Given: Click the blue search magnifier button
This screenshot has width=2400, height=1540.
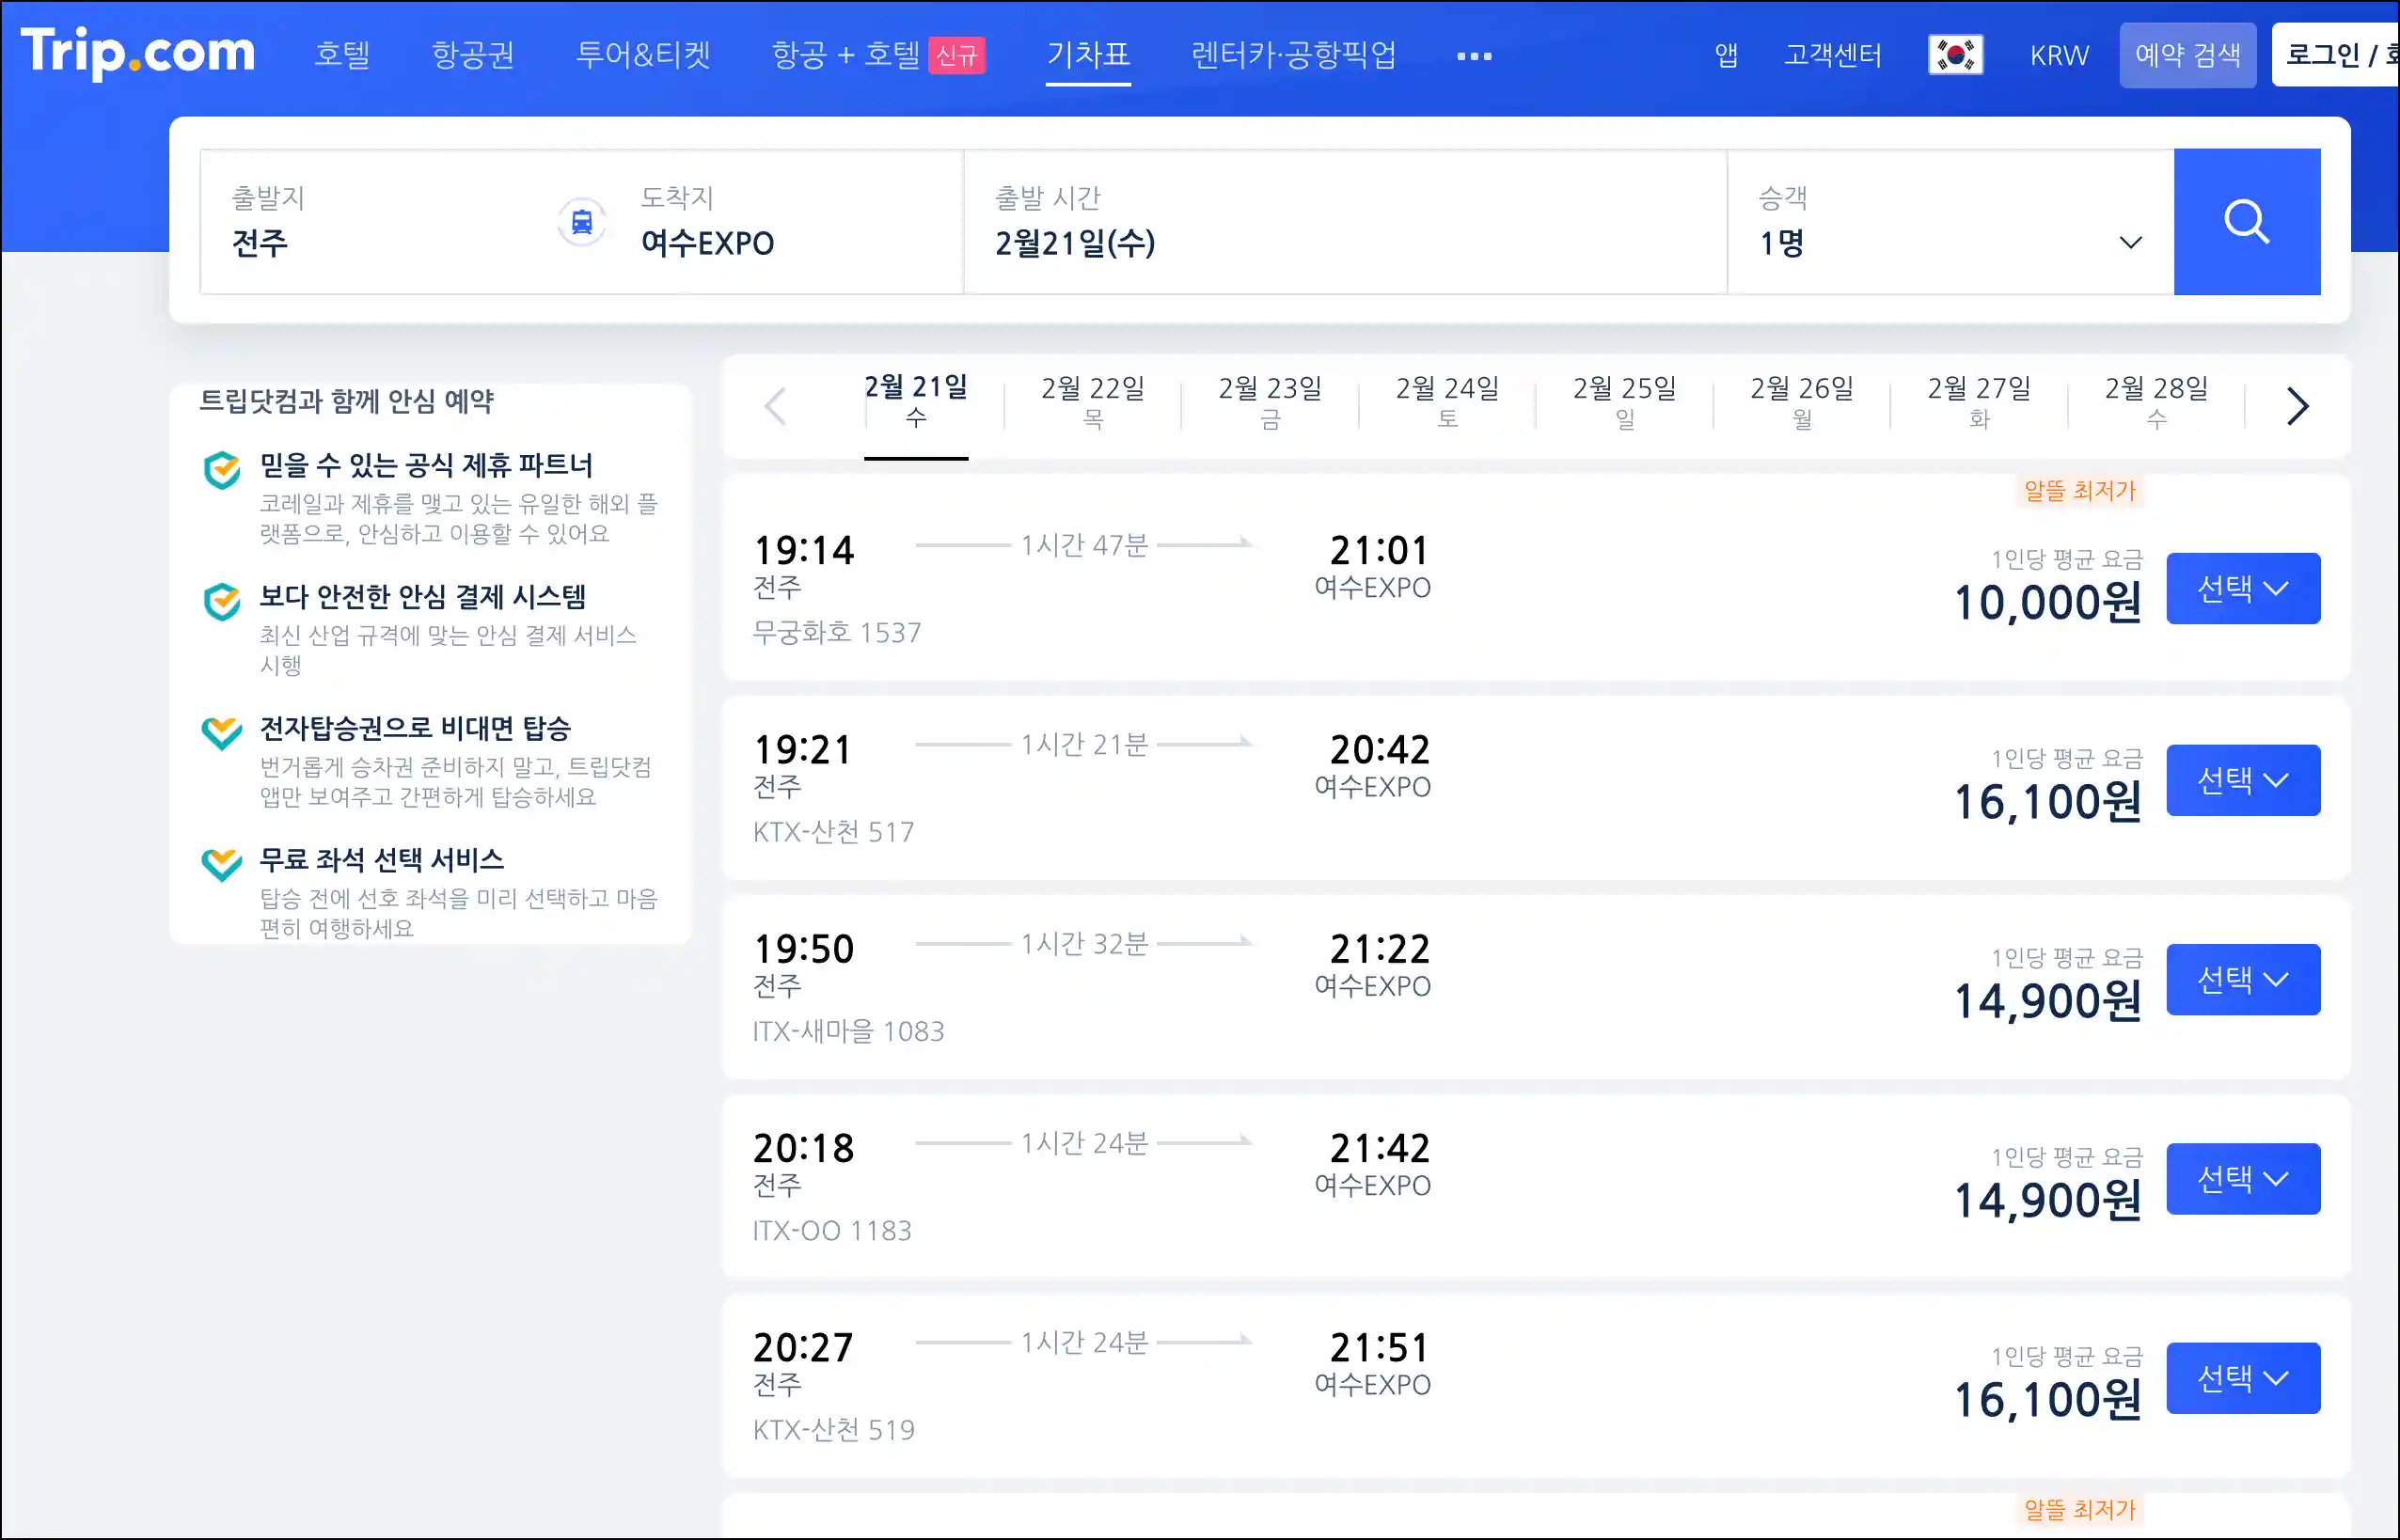Looking at the screenshot, I should click(x=2246, y=222).
